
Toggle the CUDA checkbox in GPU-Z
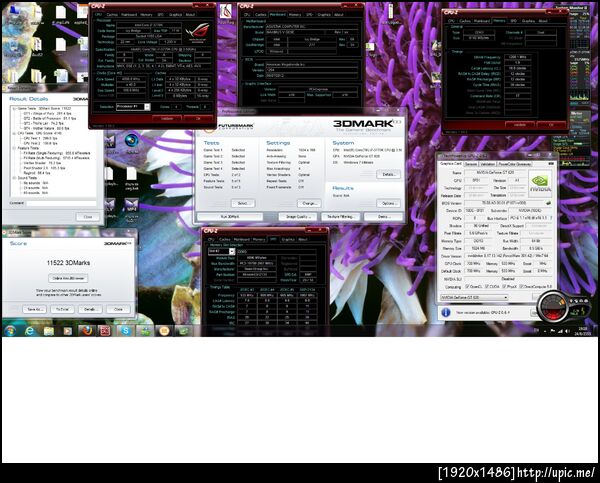pos(486,287)
